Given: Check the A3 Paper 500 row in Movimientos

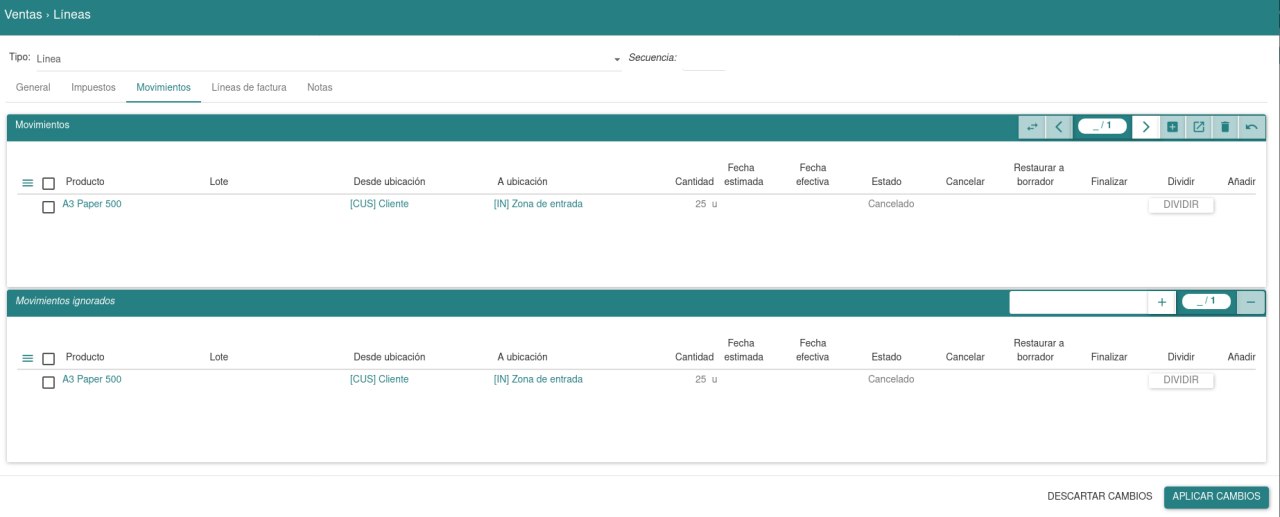Looking at the screenshot, I should point(48,207).
